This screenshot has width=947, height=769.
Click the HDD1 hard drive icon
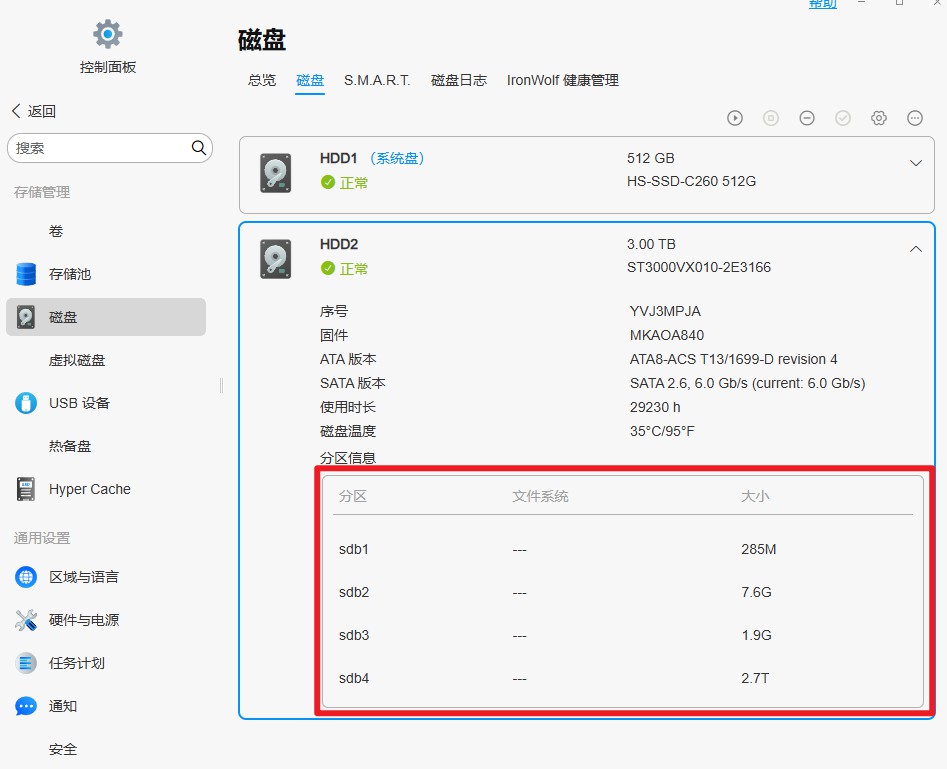click(275, 173)
